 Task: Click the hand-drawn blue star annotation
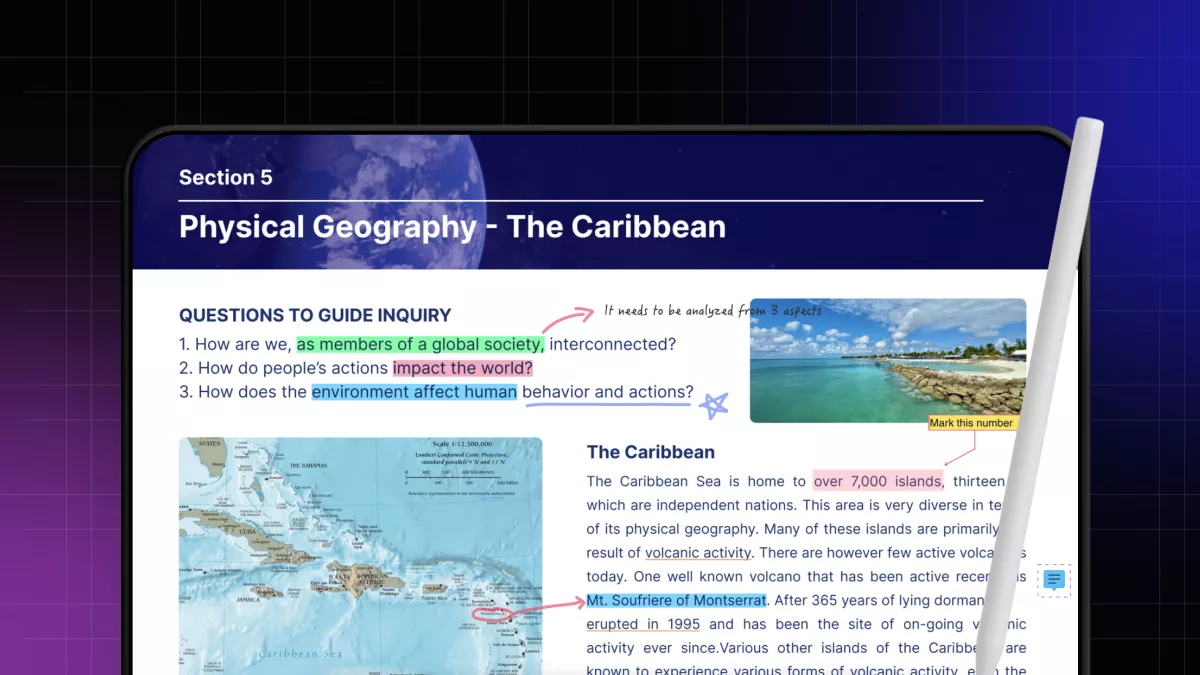(x=714, y=404)
